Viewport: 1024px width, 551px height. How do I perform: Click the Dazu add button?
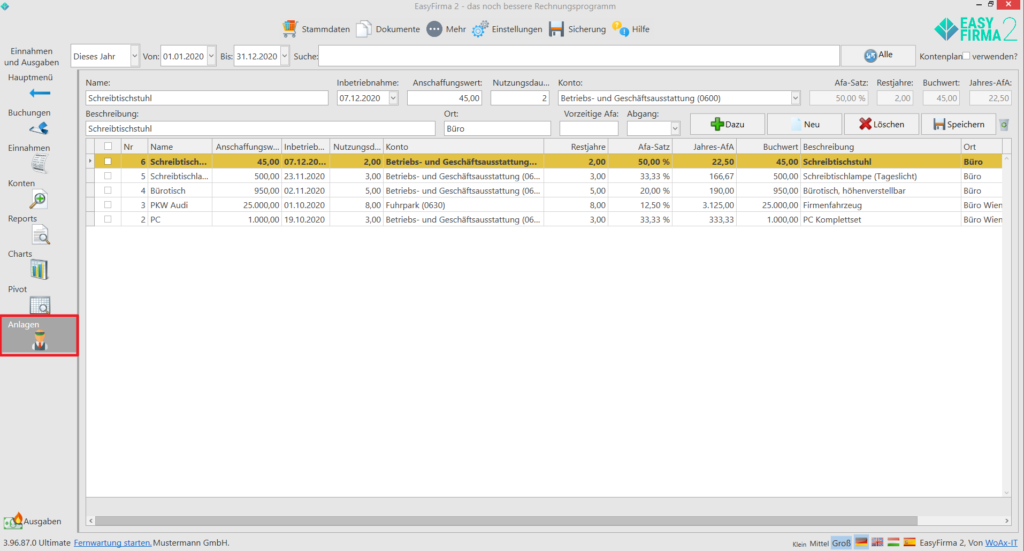point(727,124)
